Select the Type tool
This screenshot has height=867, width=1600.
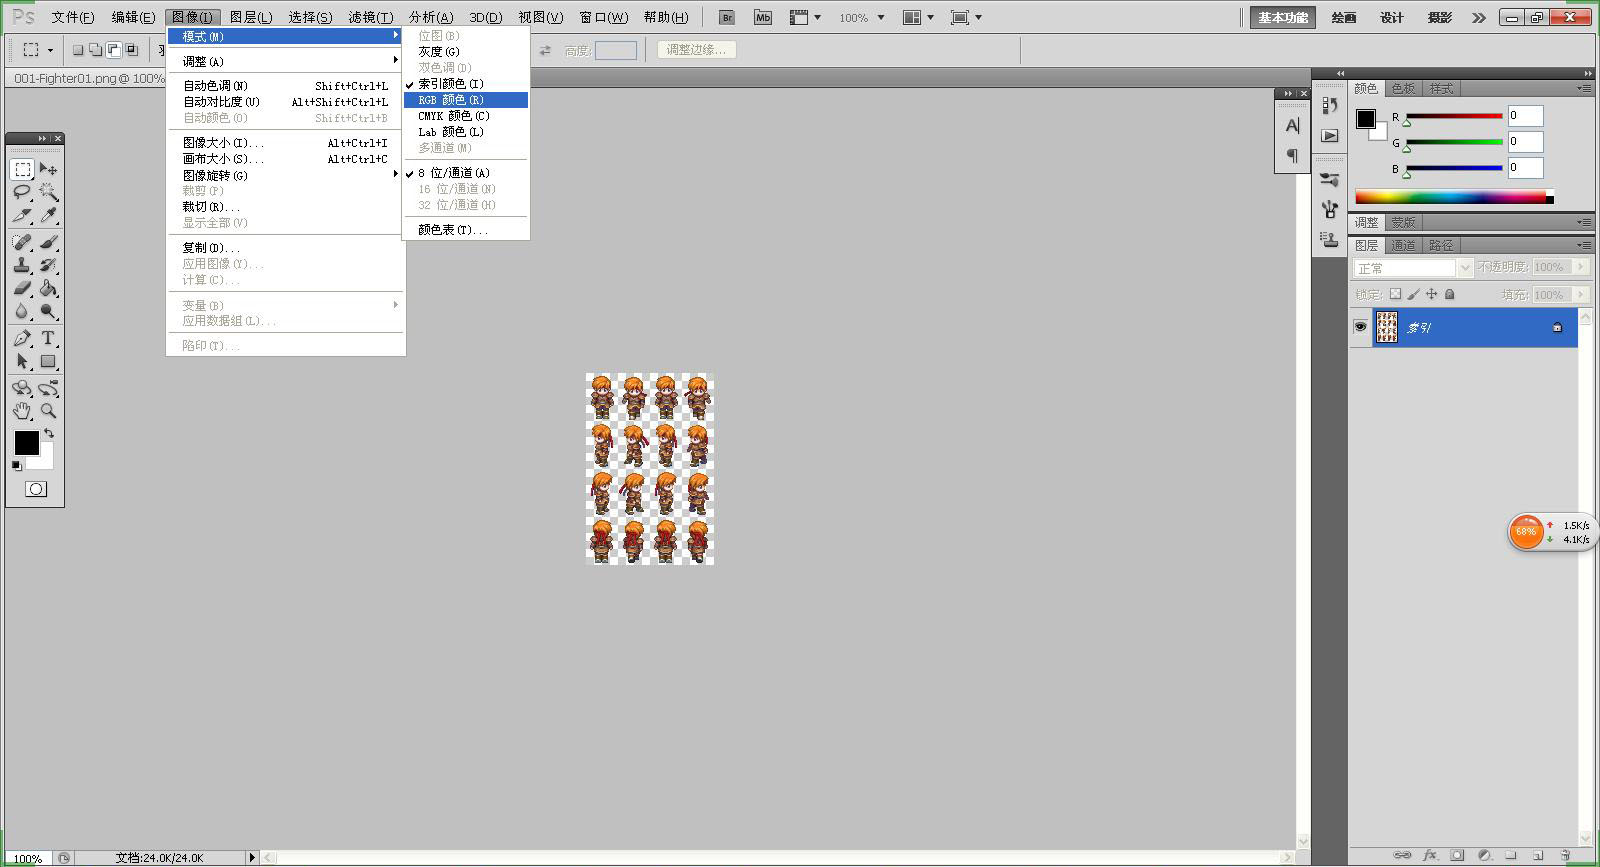(x=48, y=338)
